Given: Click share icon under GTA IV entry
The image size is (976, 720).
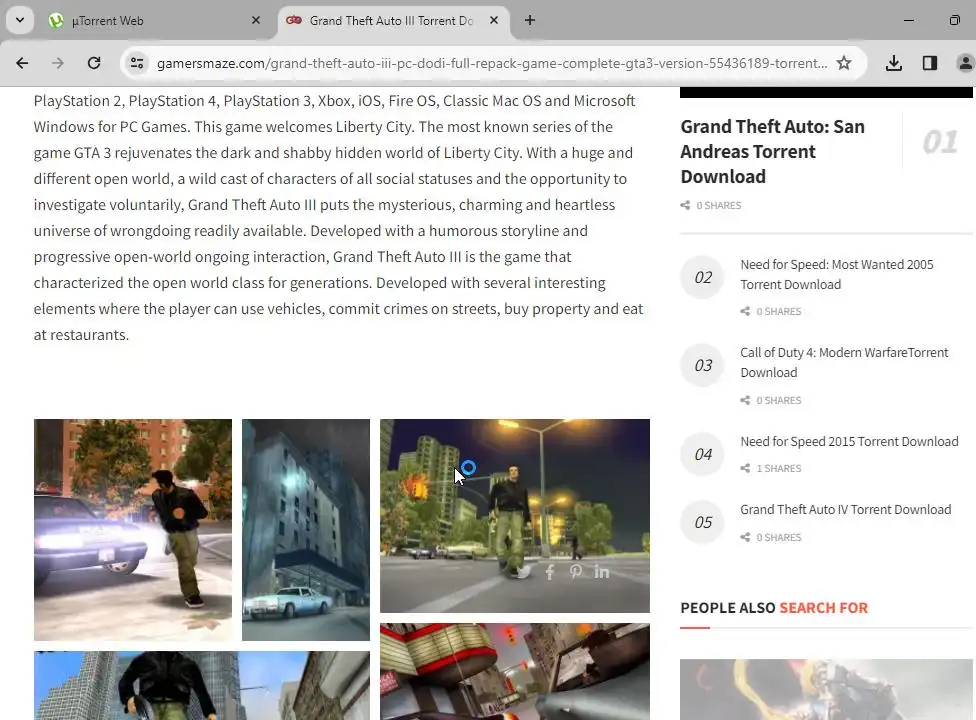Looking at the screenshot, I should click(745, 537).
